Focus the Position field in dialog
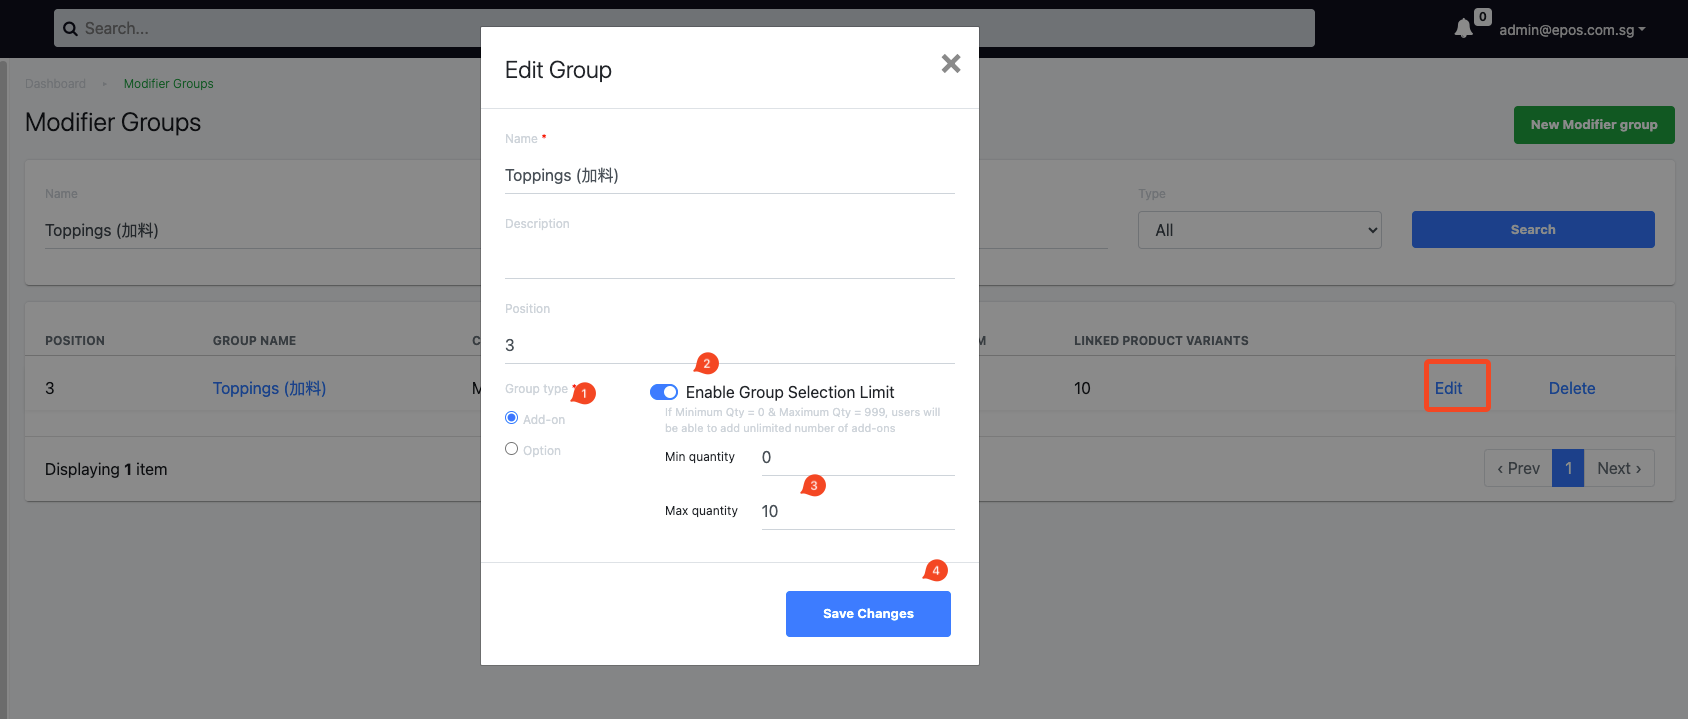1688x719 pixels. click(x=730, y=346)
